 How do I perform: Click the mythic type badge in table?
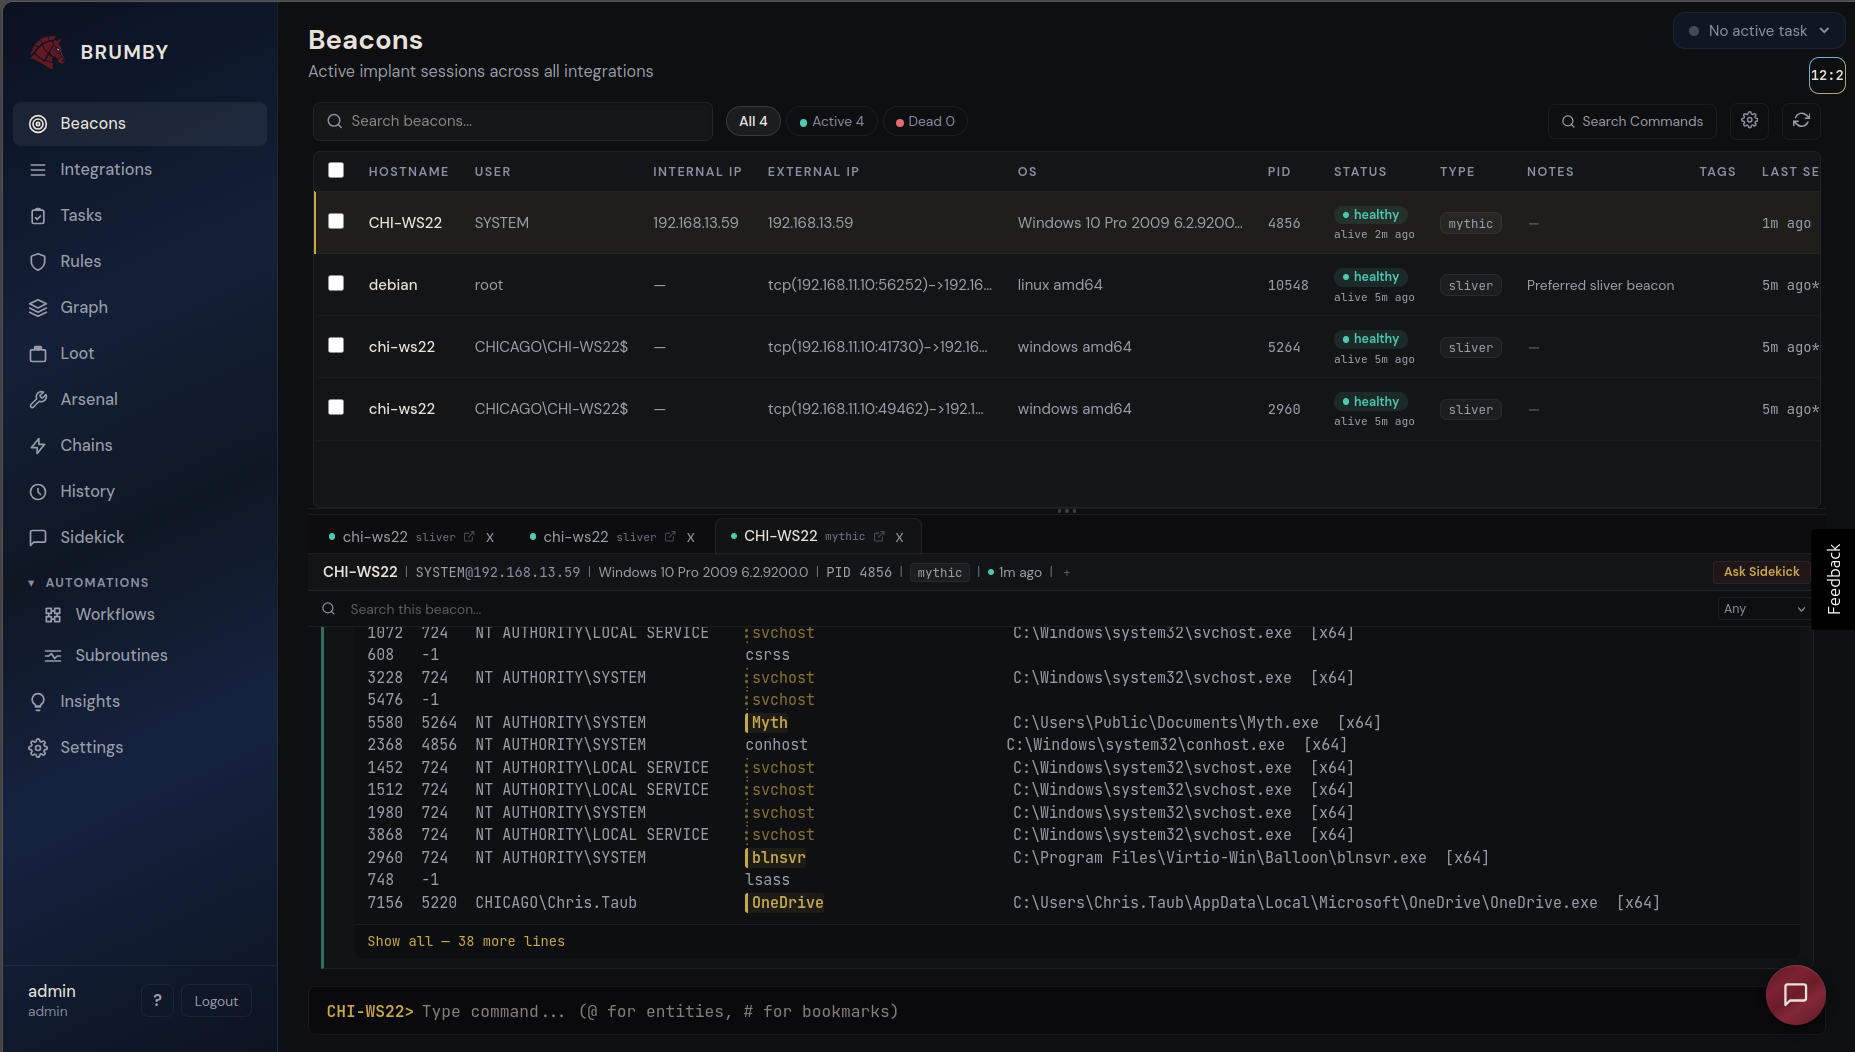click(1470, 224)
